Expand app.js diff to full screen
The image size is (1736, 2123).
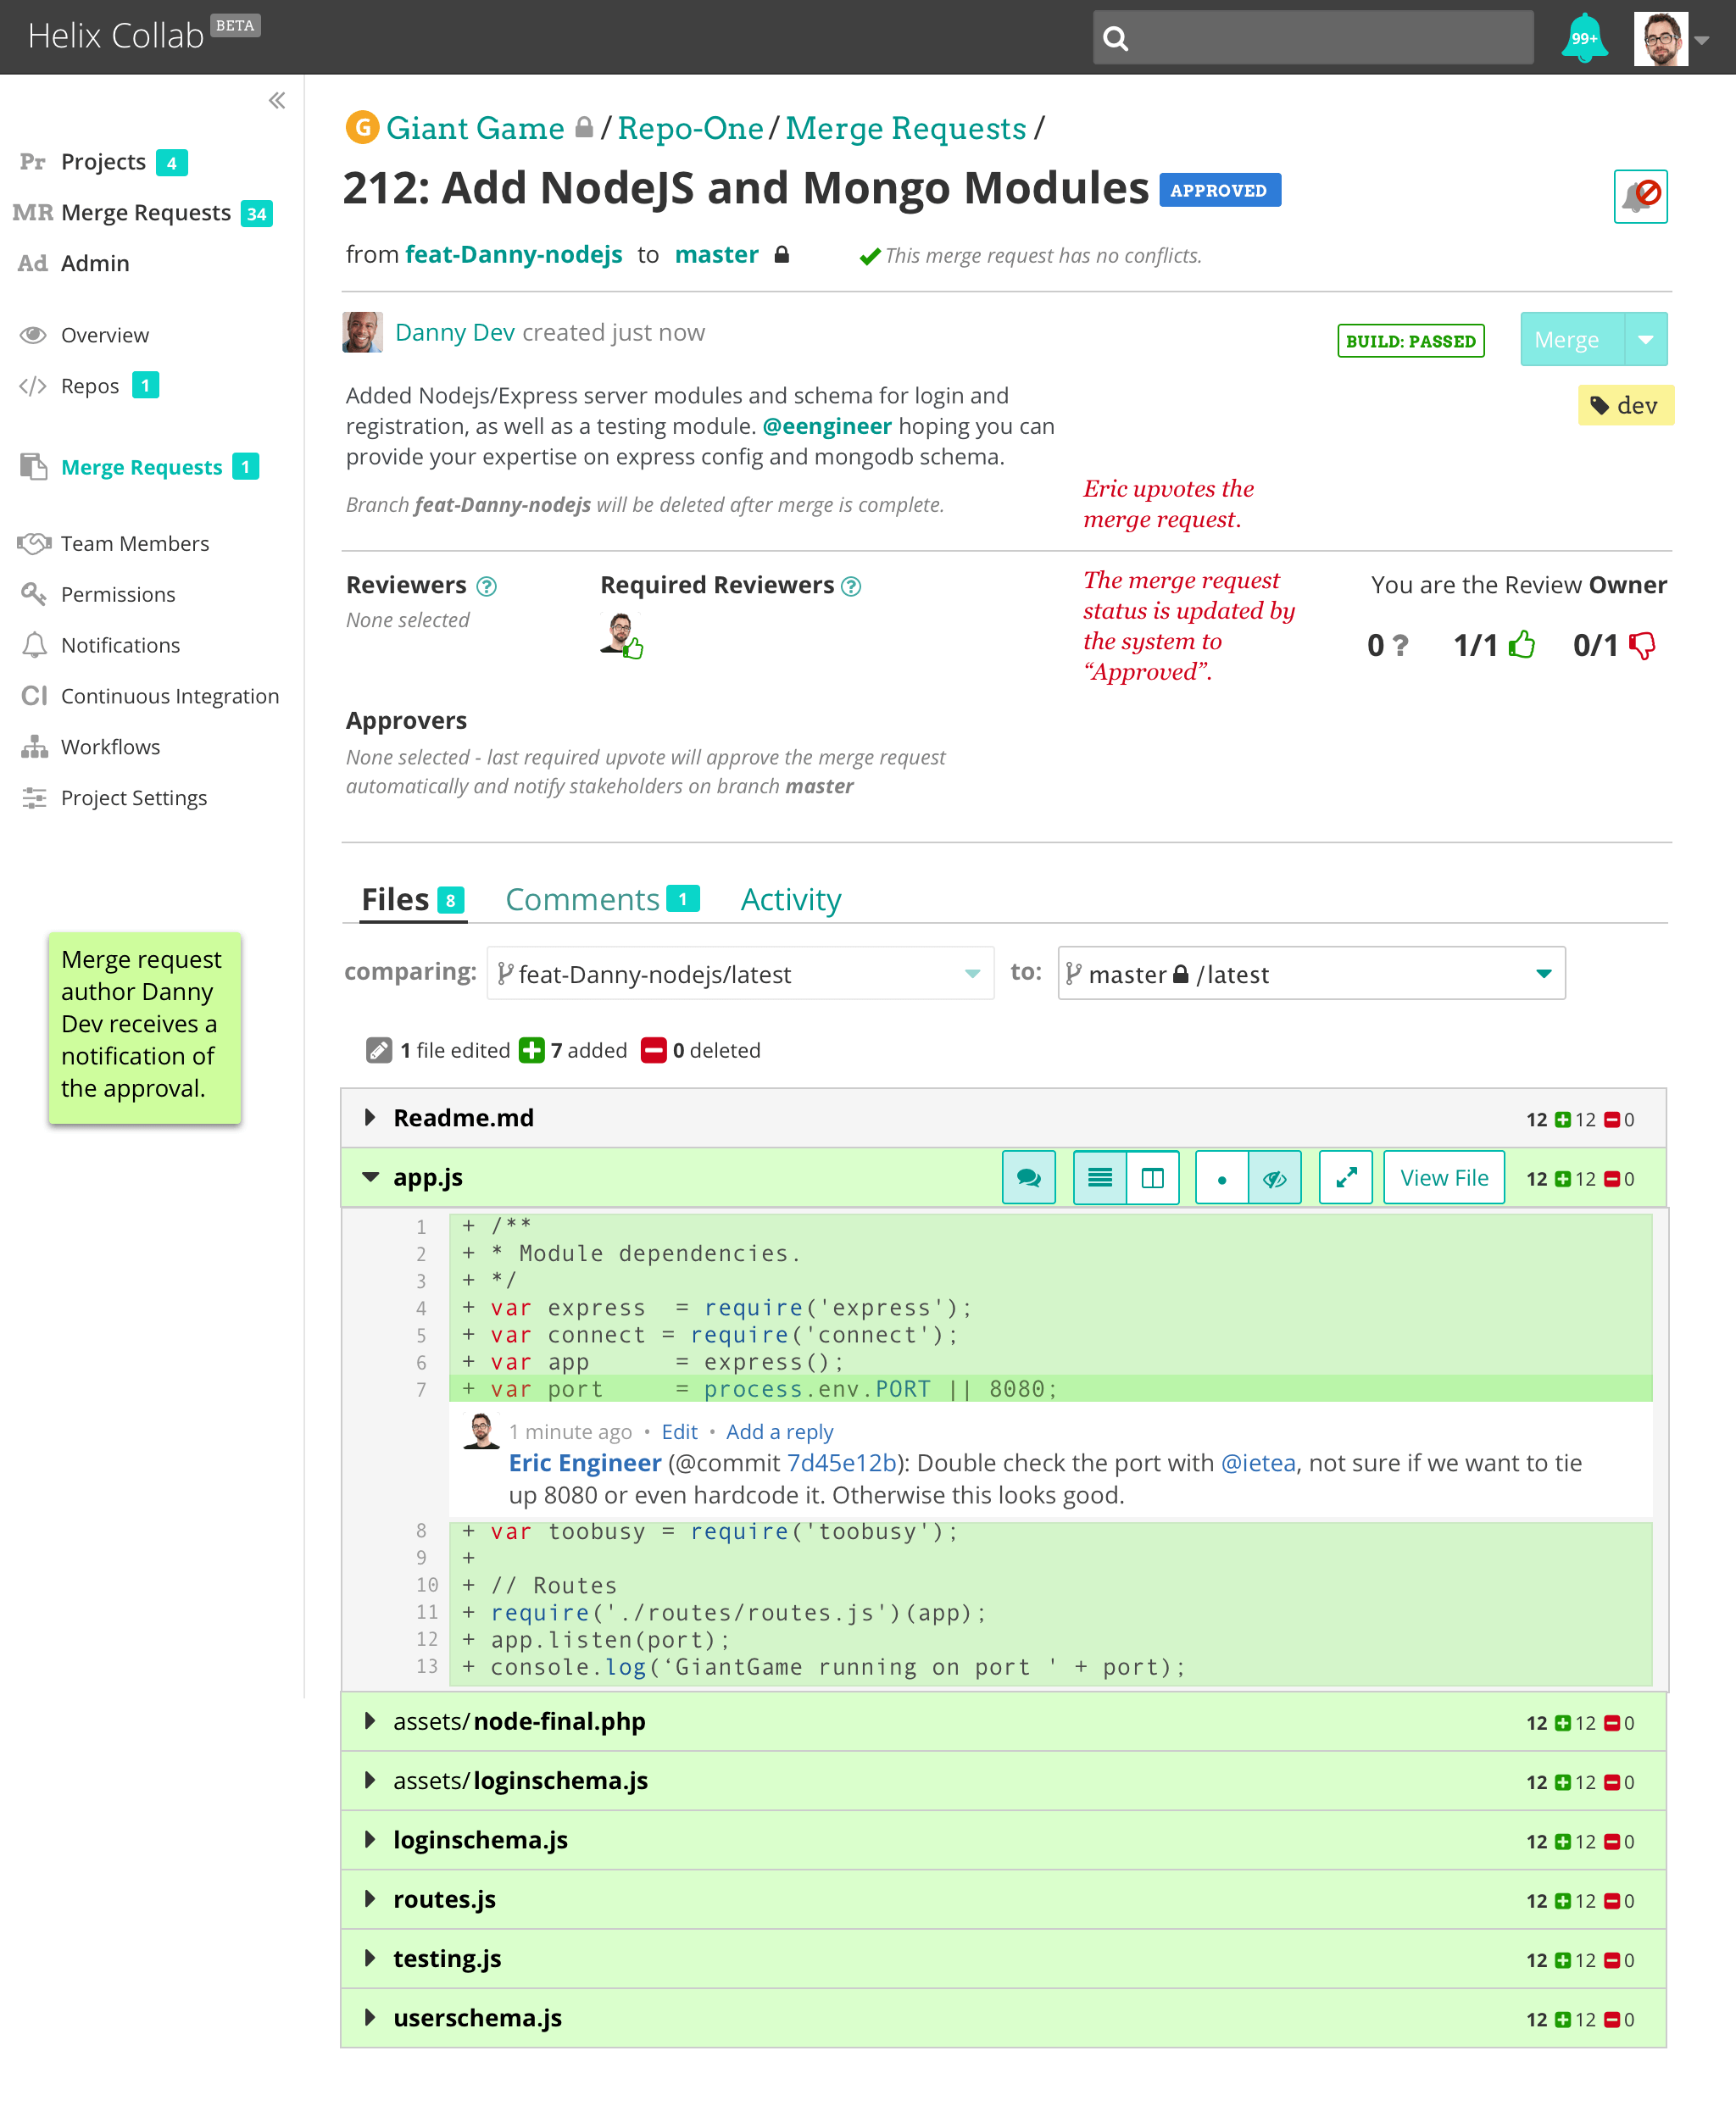tap(1345, 1177)
